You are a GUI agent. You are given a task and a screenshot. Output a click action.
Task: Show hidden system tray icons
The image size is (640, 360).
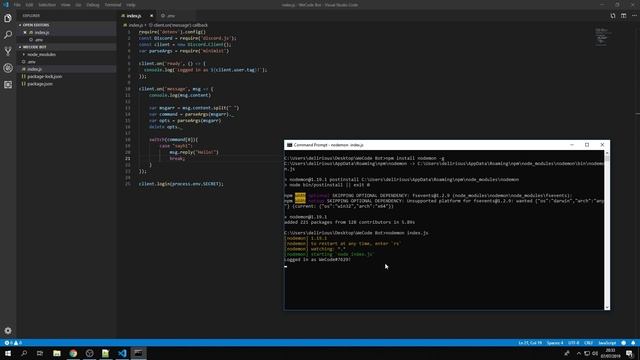(x=579, y=353)
